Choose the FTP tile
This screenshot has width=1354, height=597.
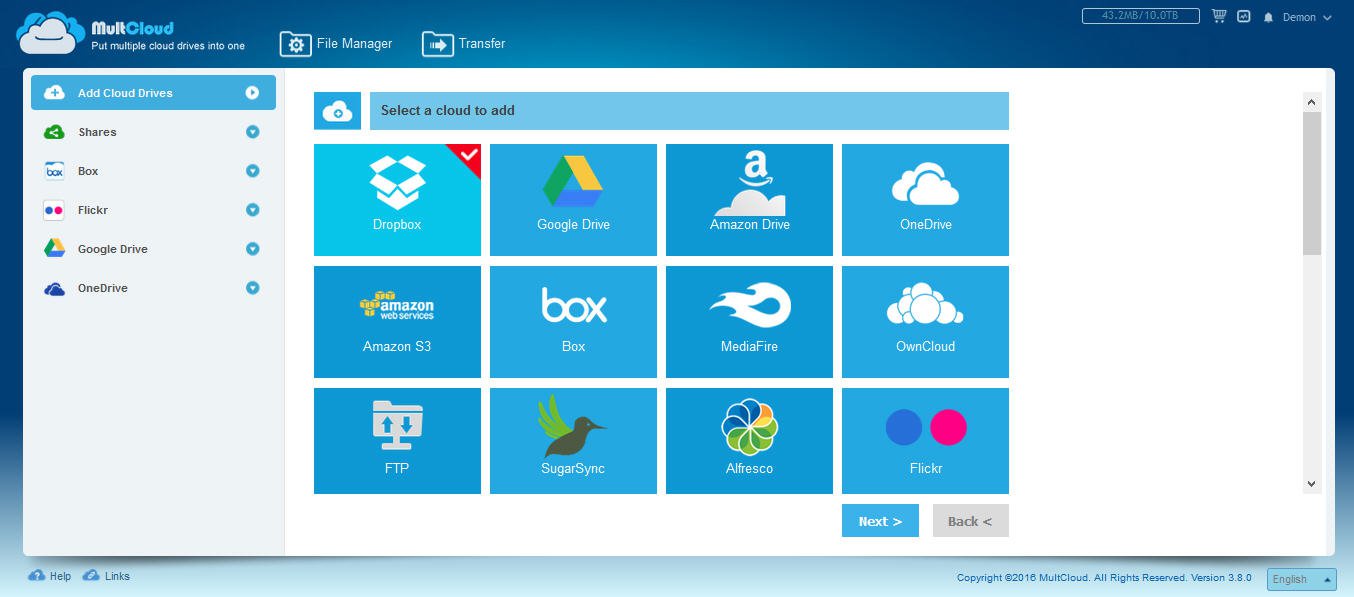pos(397,441)
